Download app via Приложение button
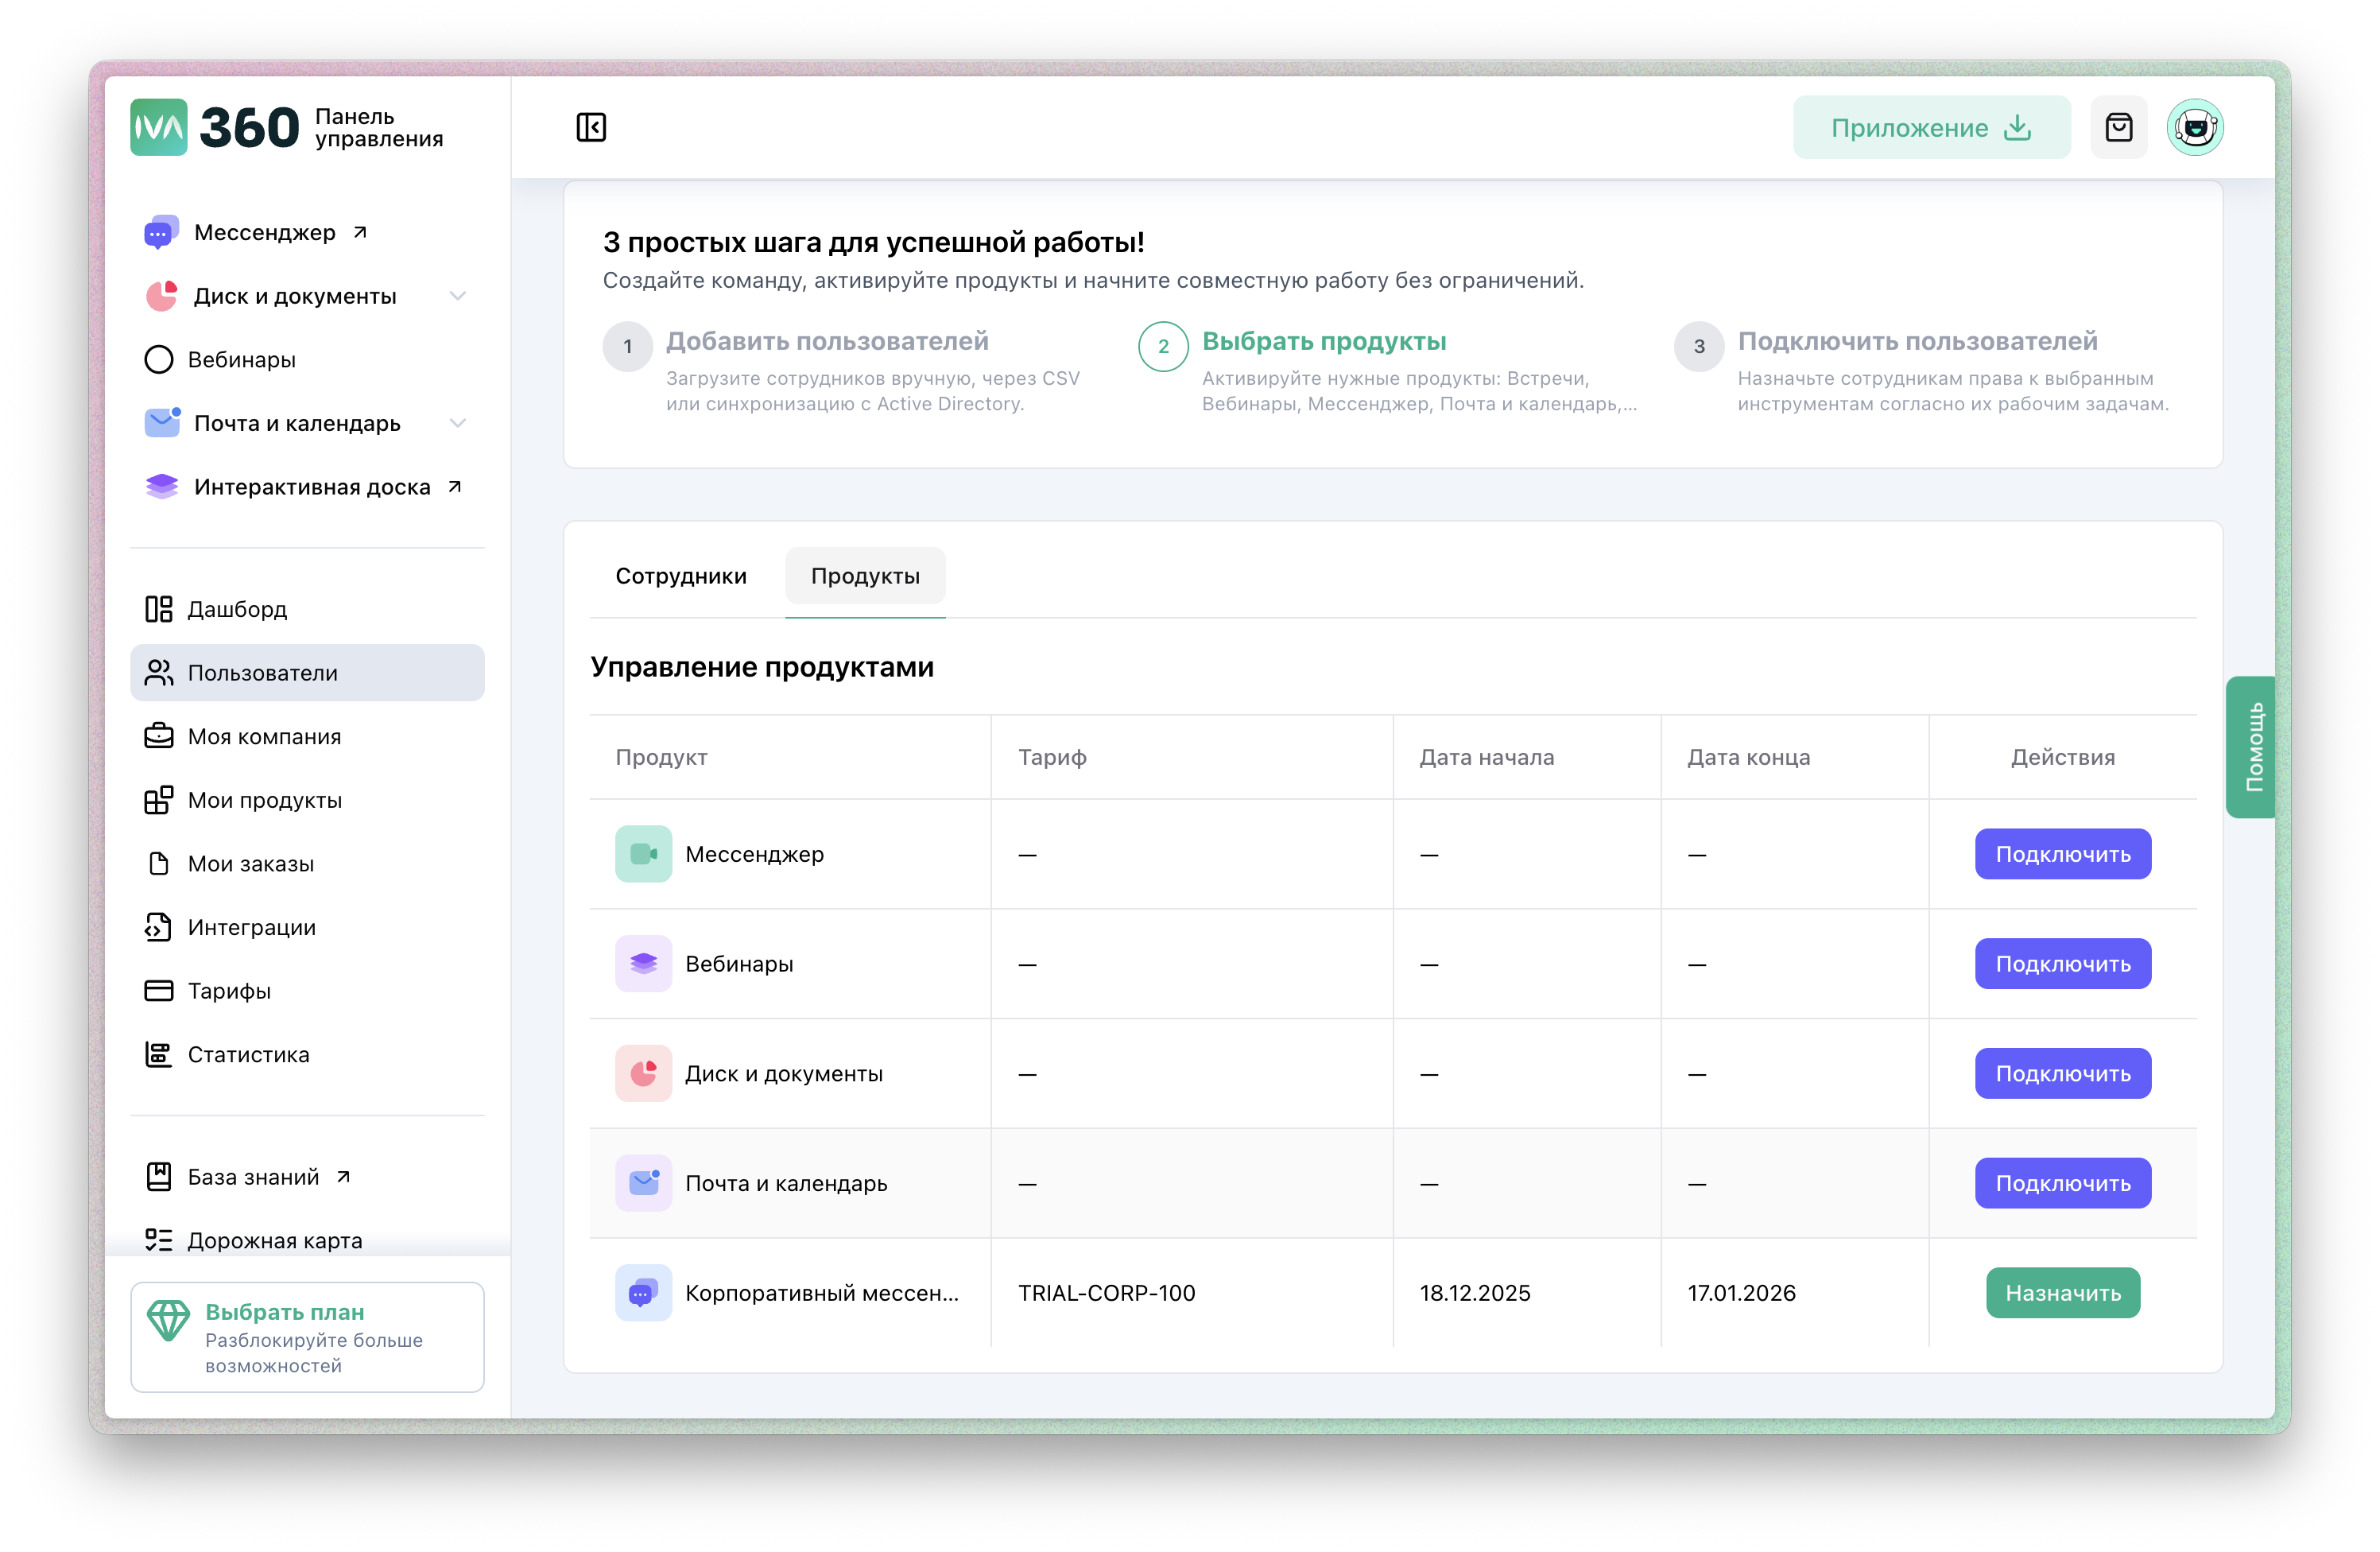 (x=1930, y=127)
